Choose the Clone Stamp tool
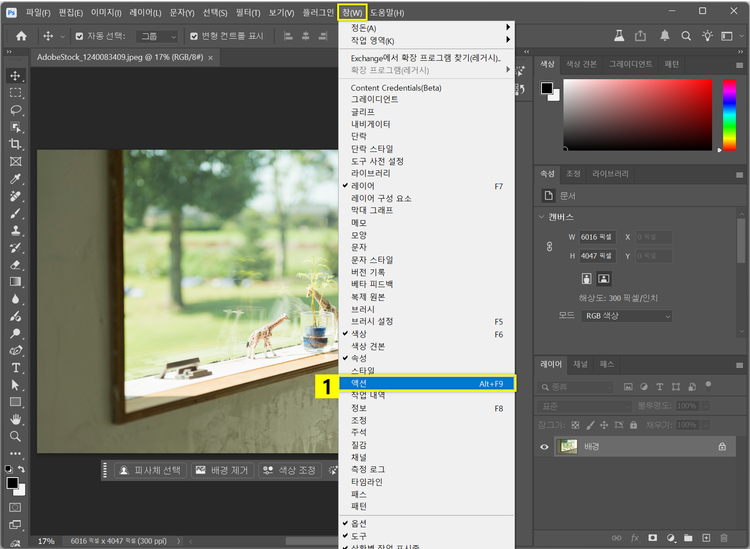Image resolution: width=750 pixels, height=549 pixels. (15, 230)
